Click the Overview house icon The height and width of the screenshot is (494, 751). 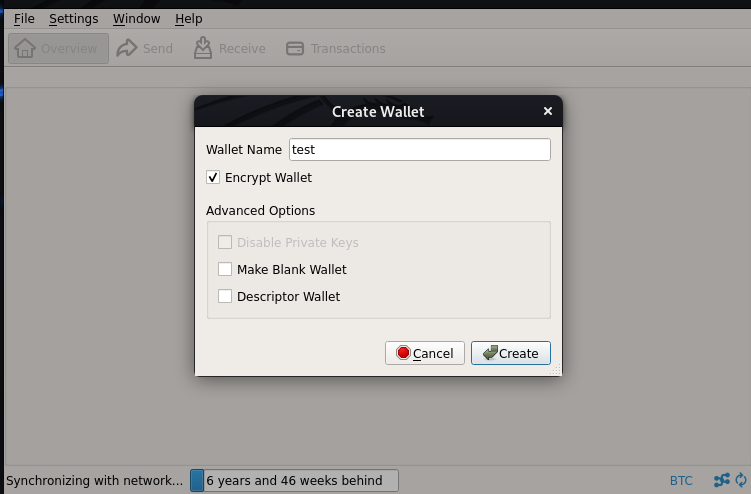[26, 48]
